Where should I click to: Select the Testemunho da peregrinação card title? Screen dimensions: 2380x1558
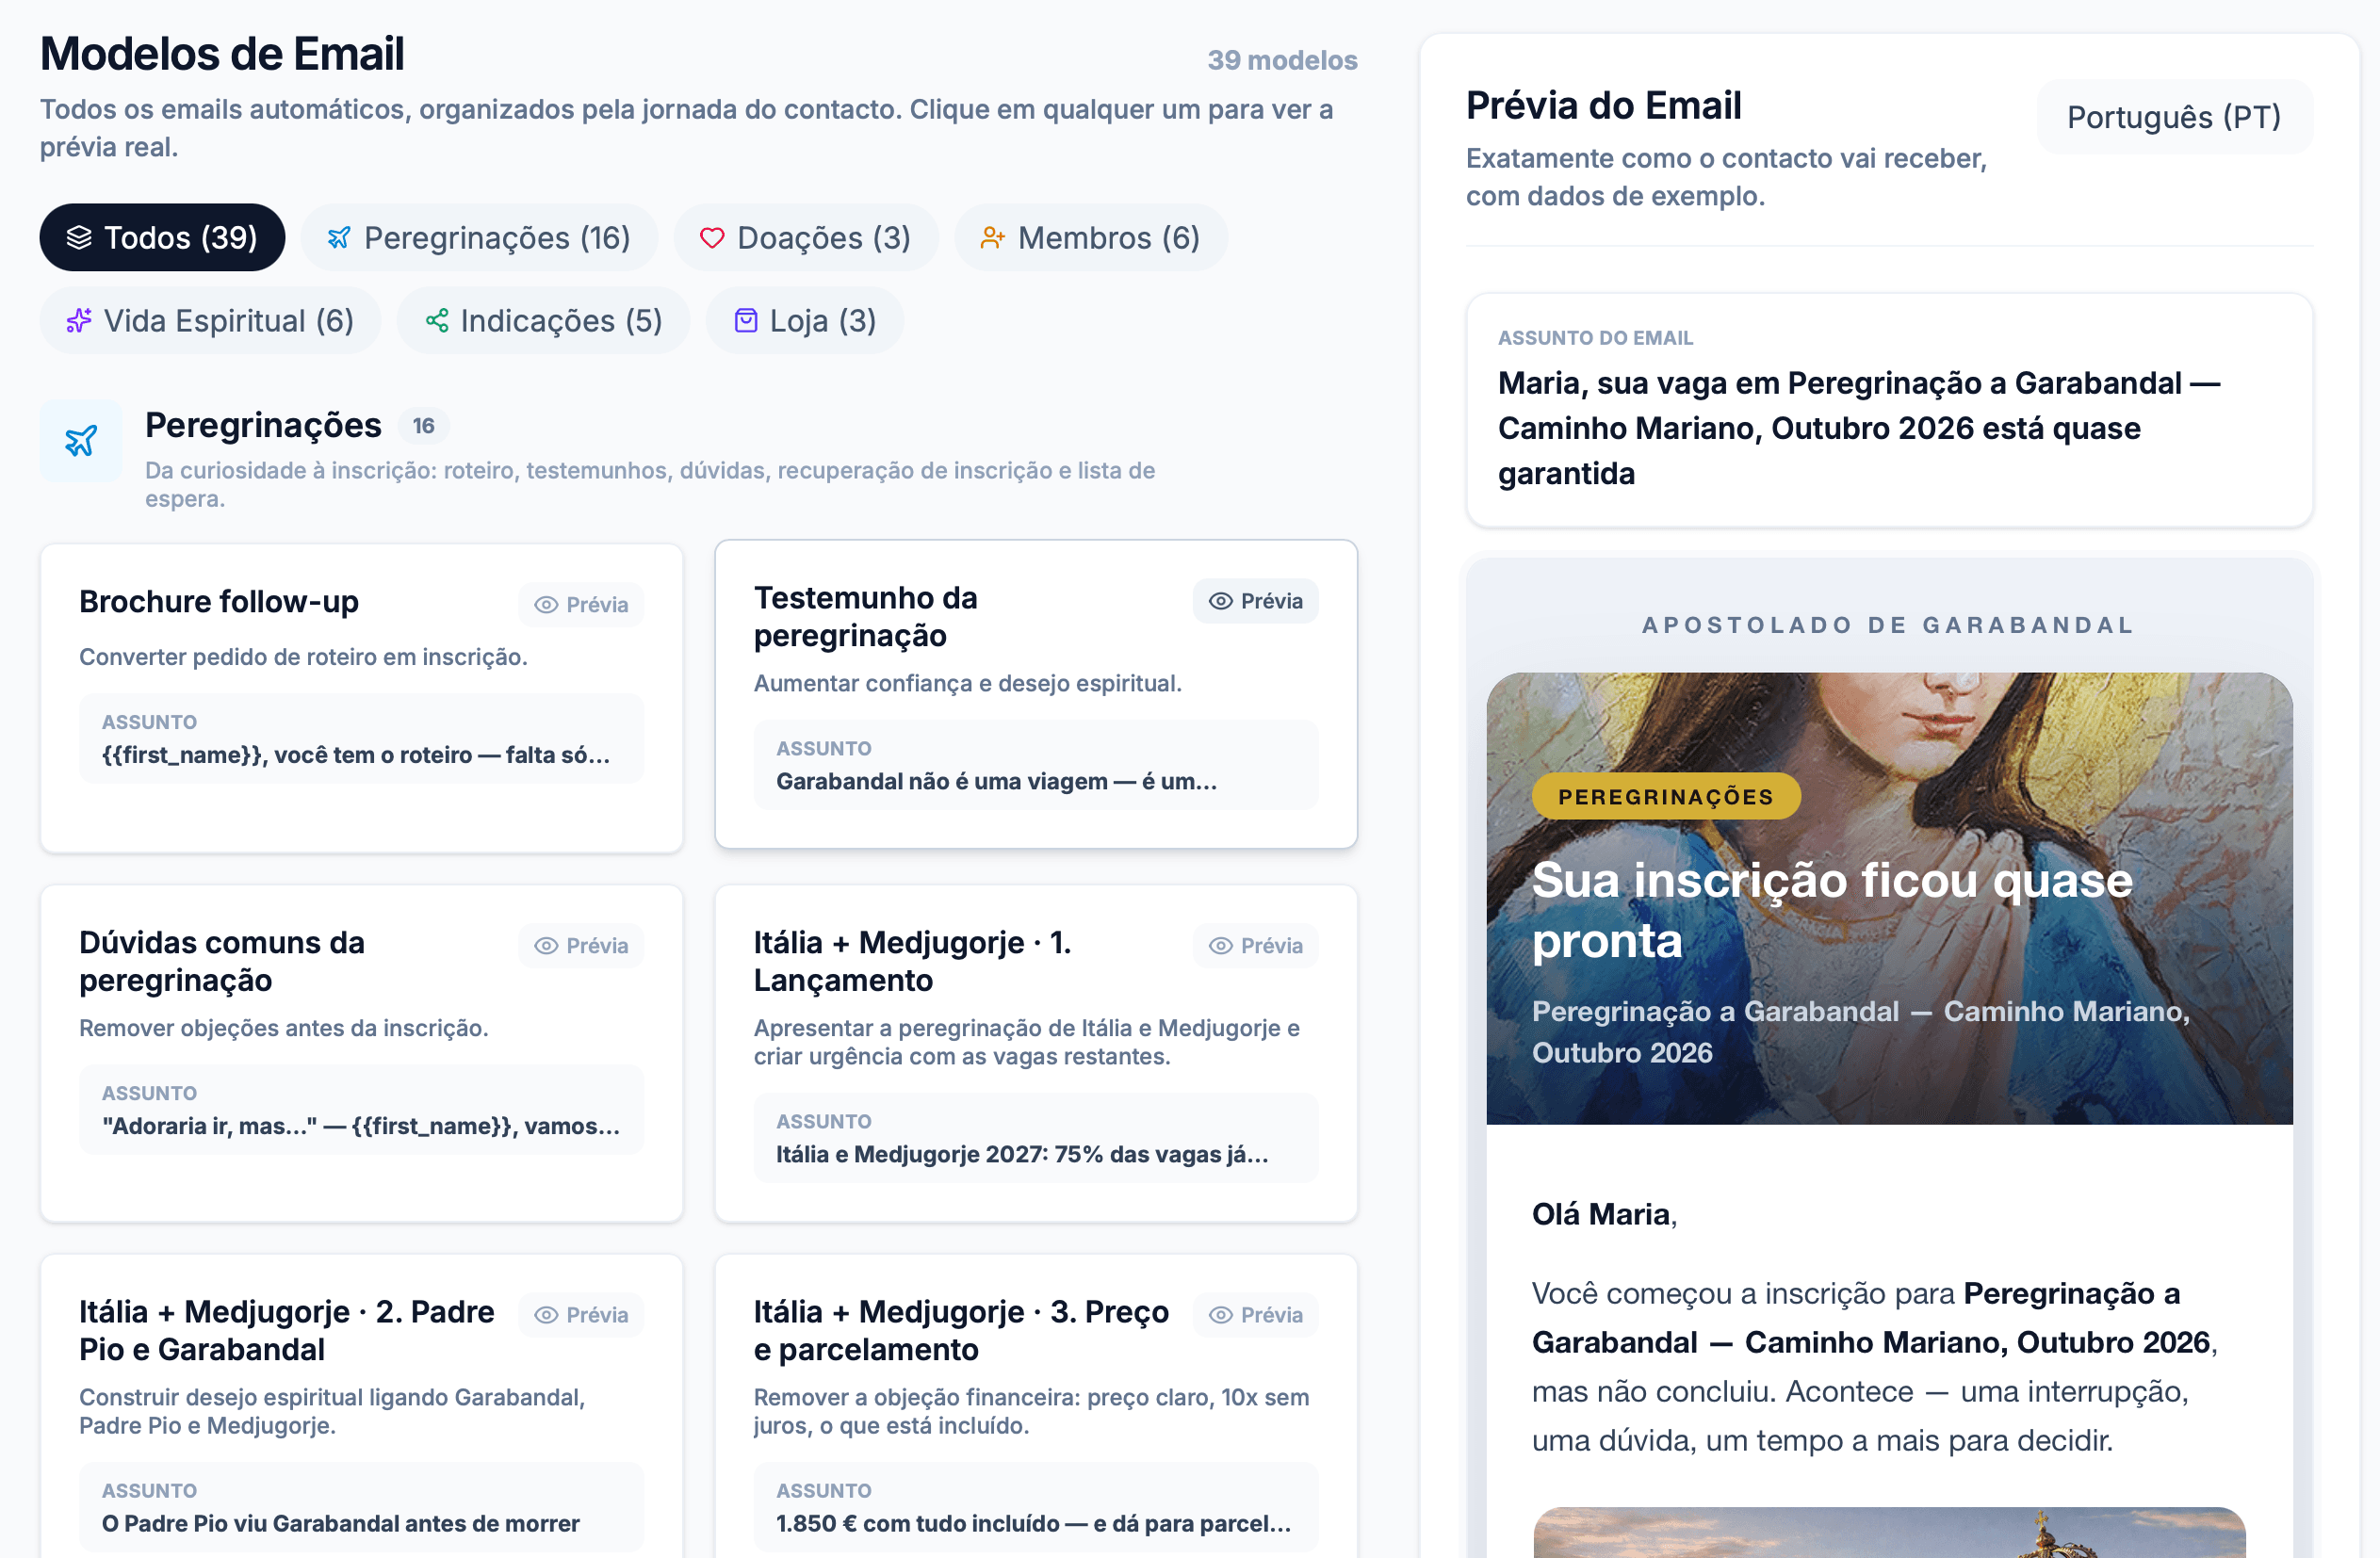[866, 616]
